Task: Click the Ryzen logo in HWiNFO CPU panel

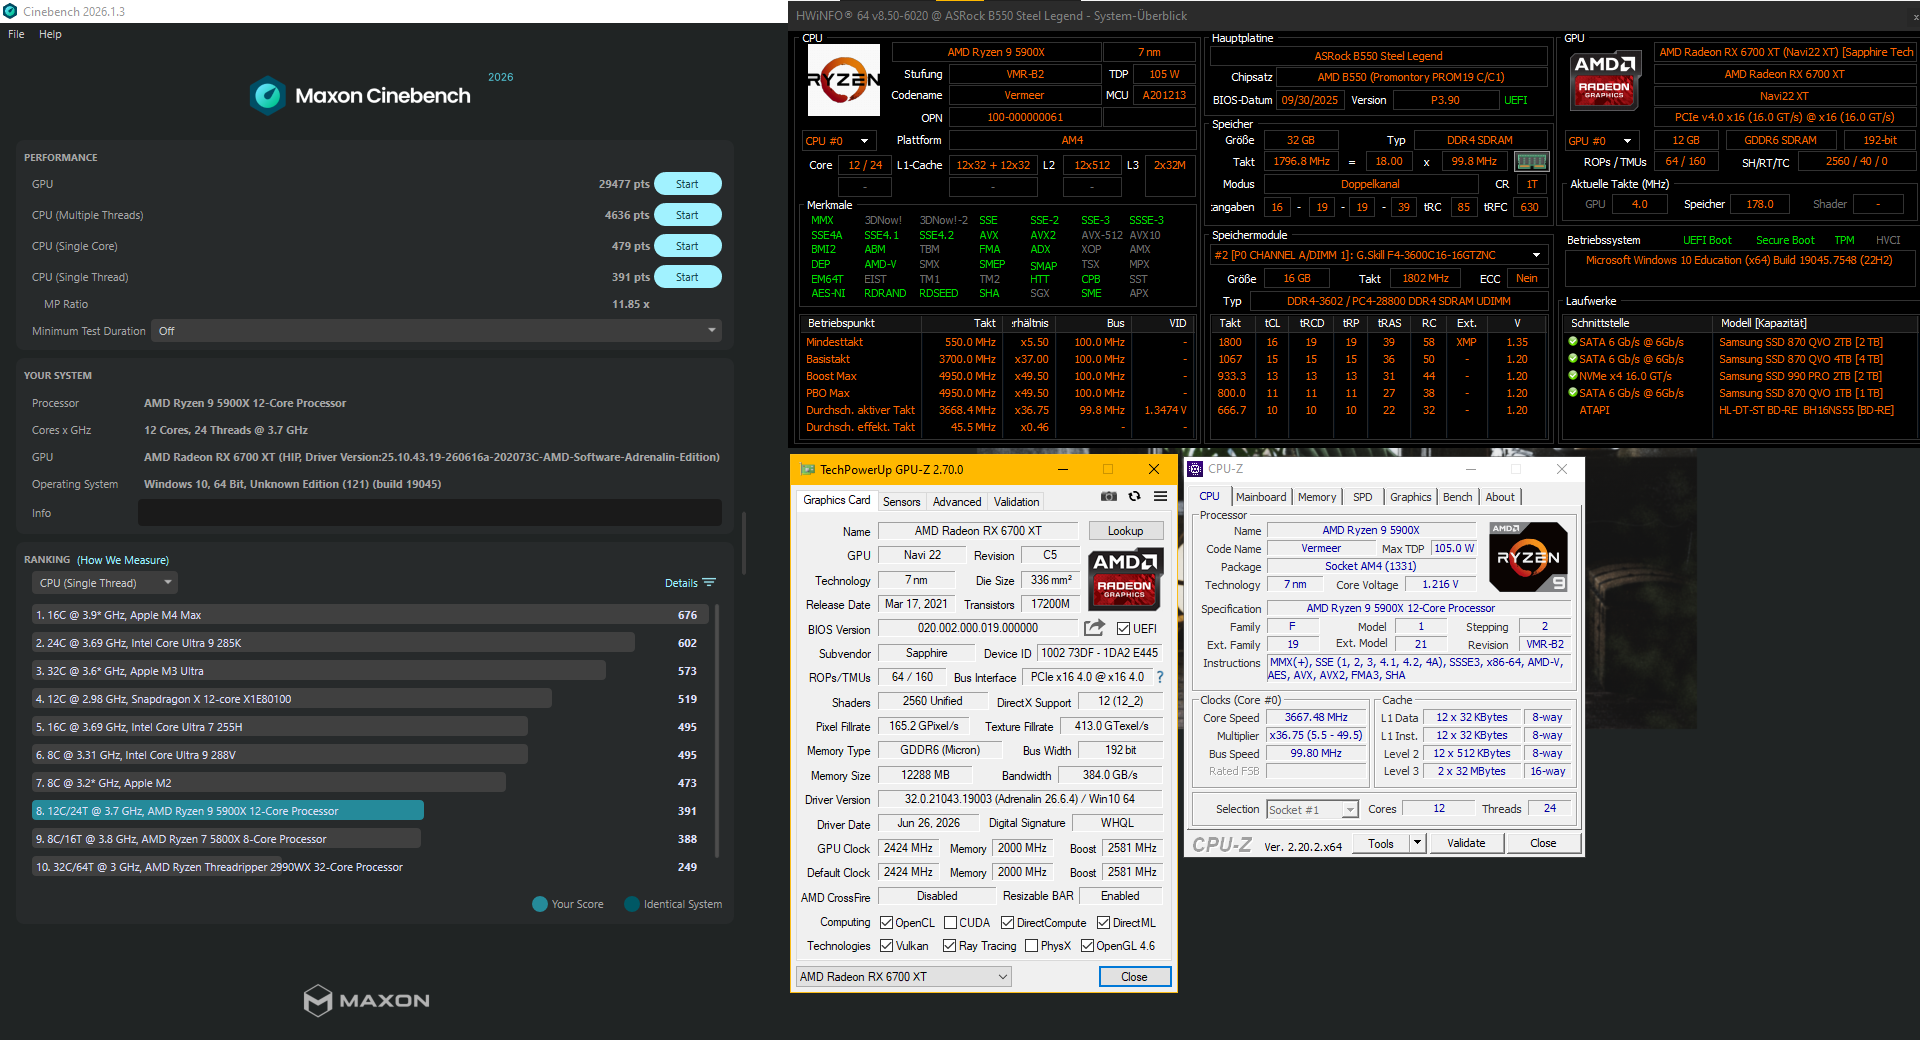Action: click(x=843, y=80)
